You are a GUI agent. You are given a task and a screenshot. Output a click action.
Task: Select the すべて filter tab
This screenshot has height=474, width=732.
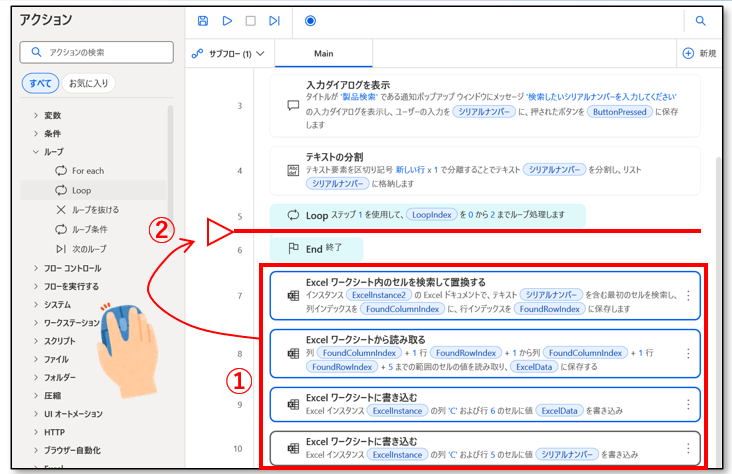40,83
